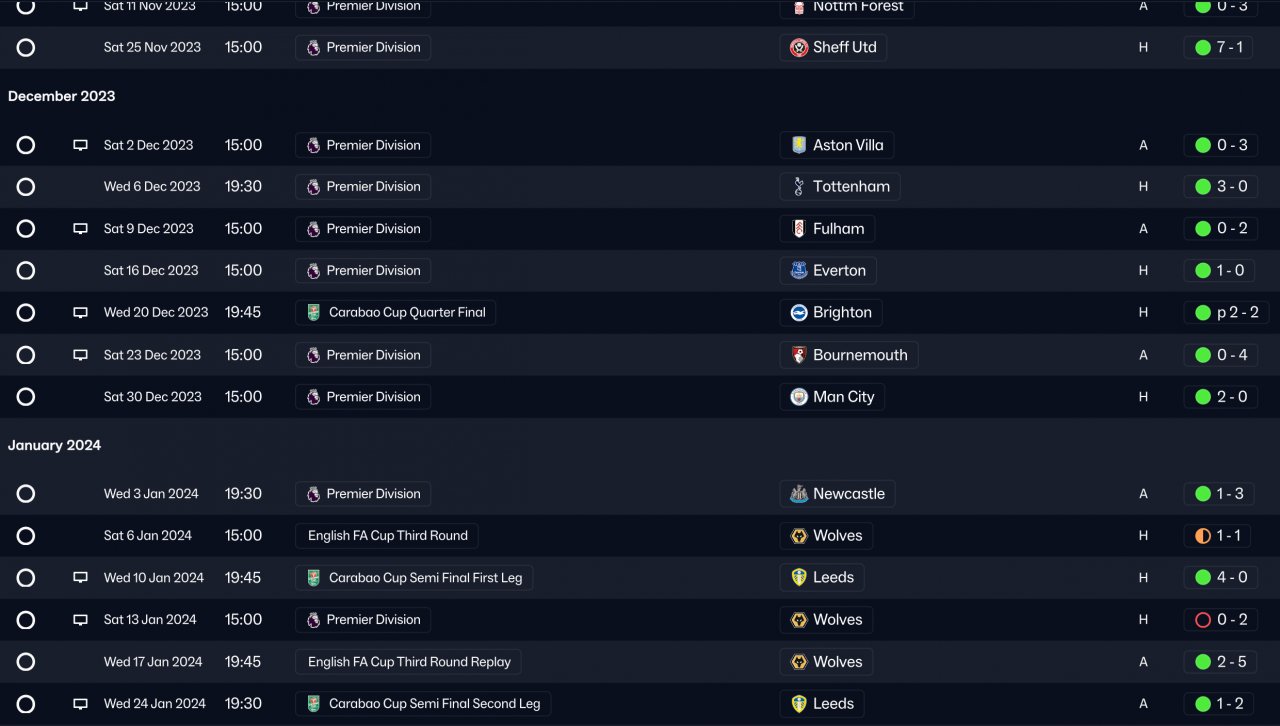Select radio circle for Man City fixture
This screenshot has width=1280, height=726.
point(26,397)
